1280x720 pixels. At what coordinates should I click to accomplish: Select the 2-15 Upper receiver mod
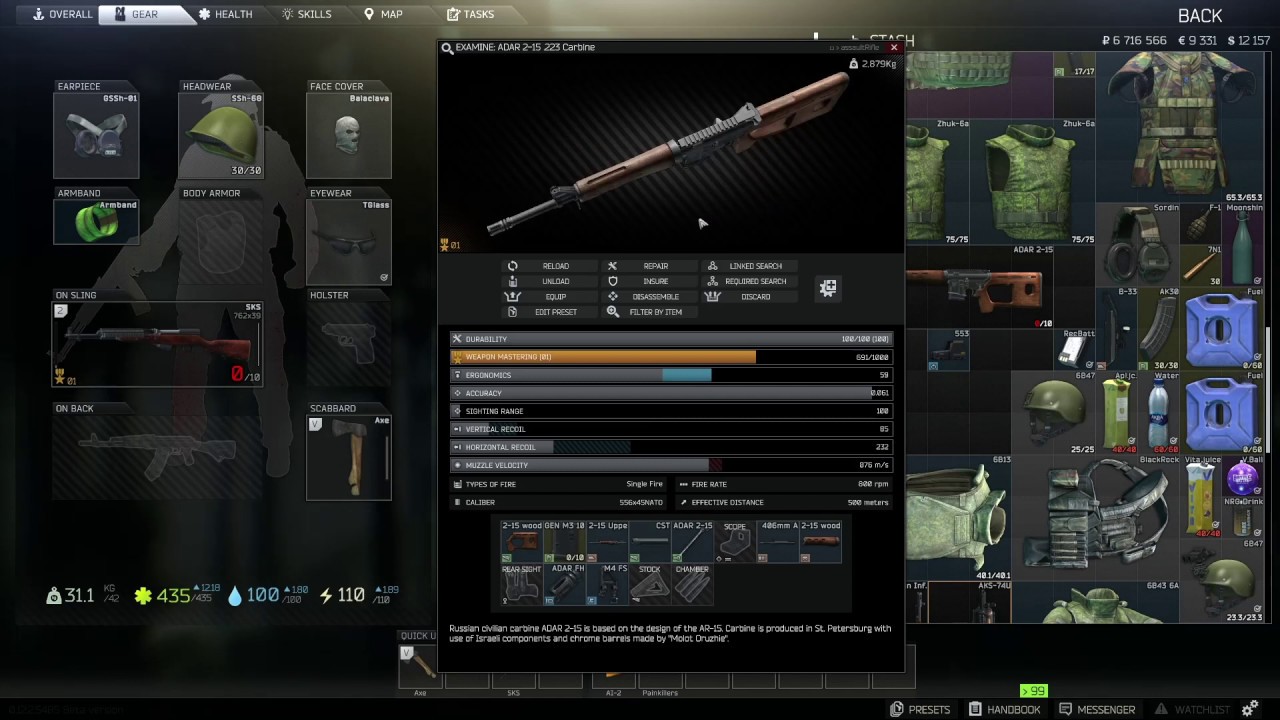point(607,541)
